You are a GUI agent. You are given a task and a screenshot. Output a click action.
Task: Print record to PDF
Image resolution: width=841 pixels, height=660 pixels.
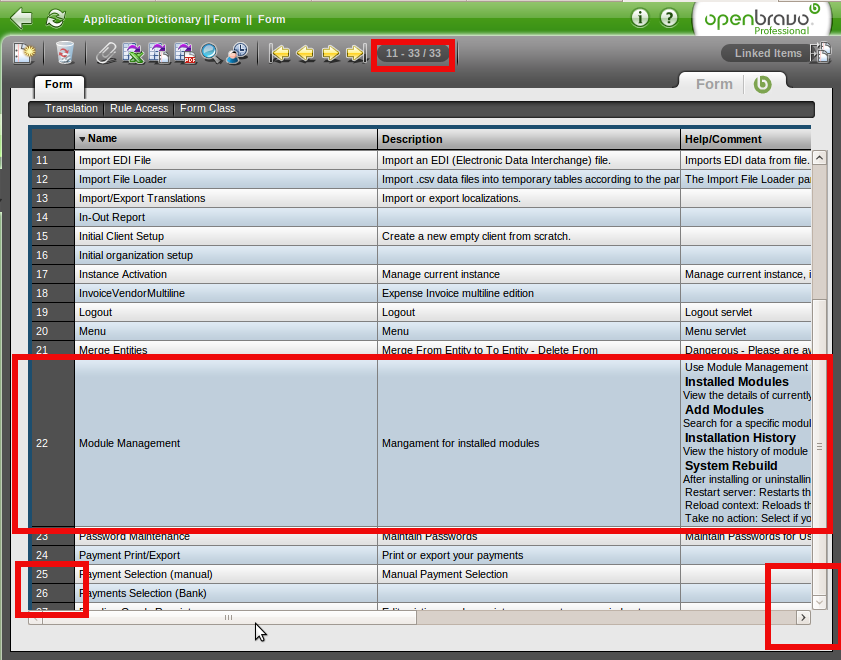(185, 53)
